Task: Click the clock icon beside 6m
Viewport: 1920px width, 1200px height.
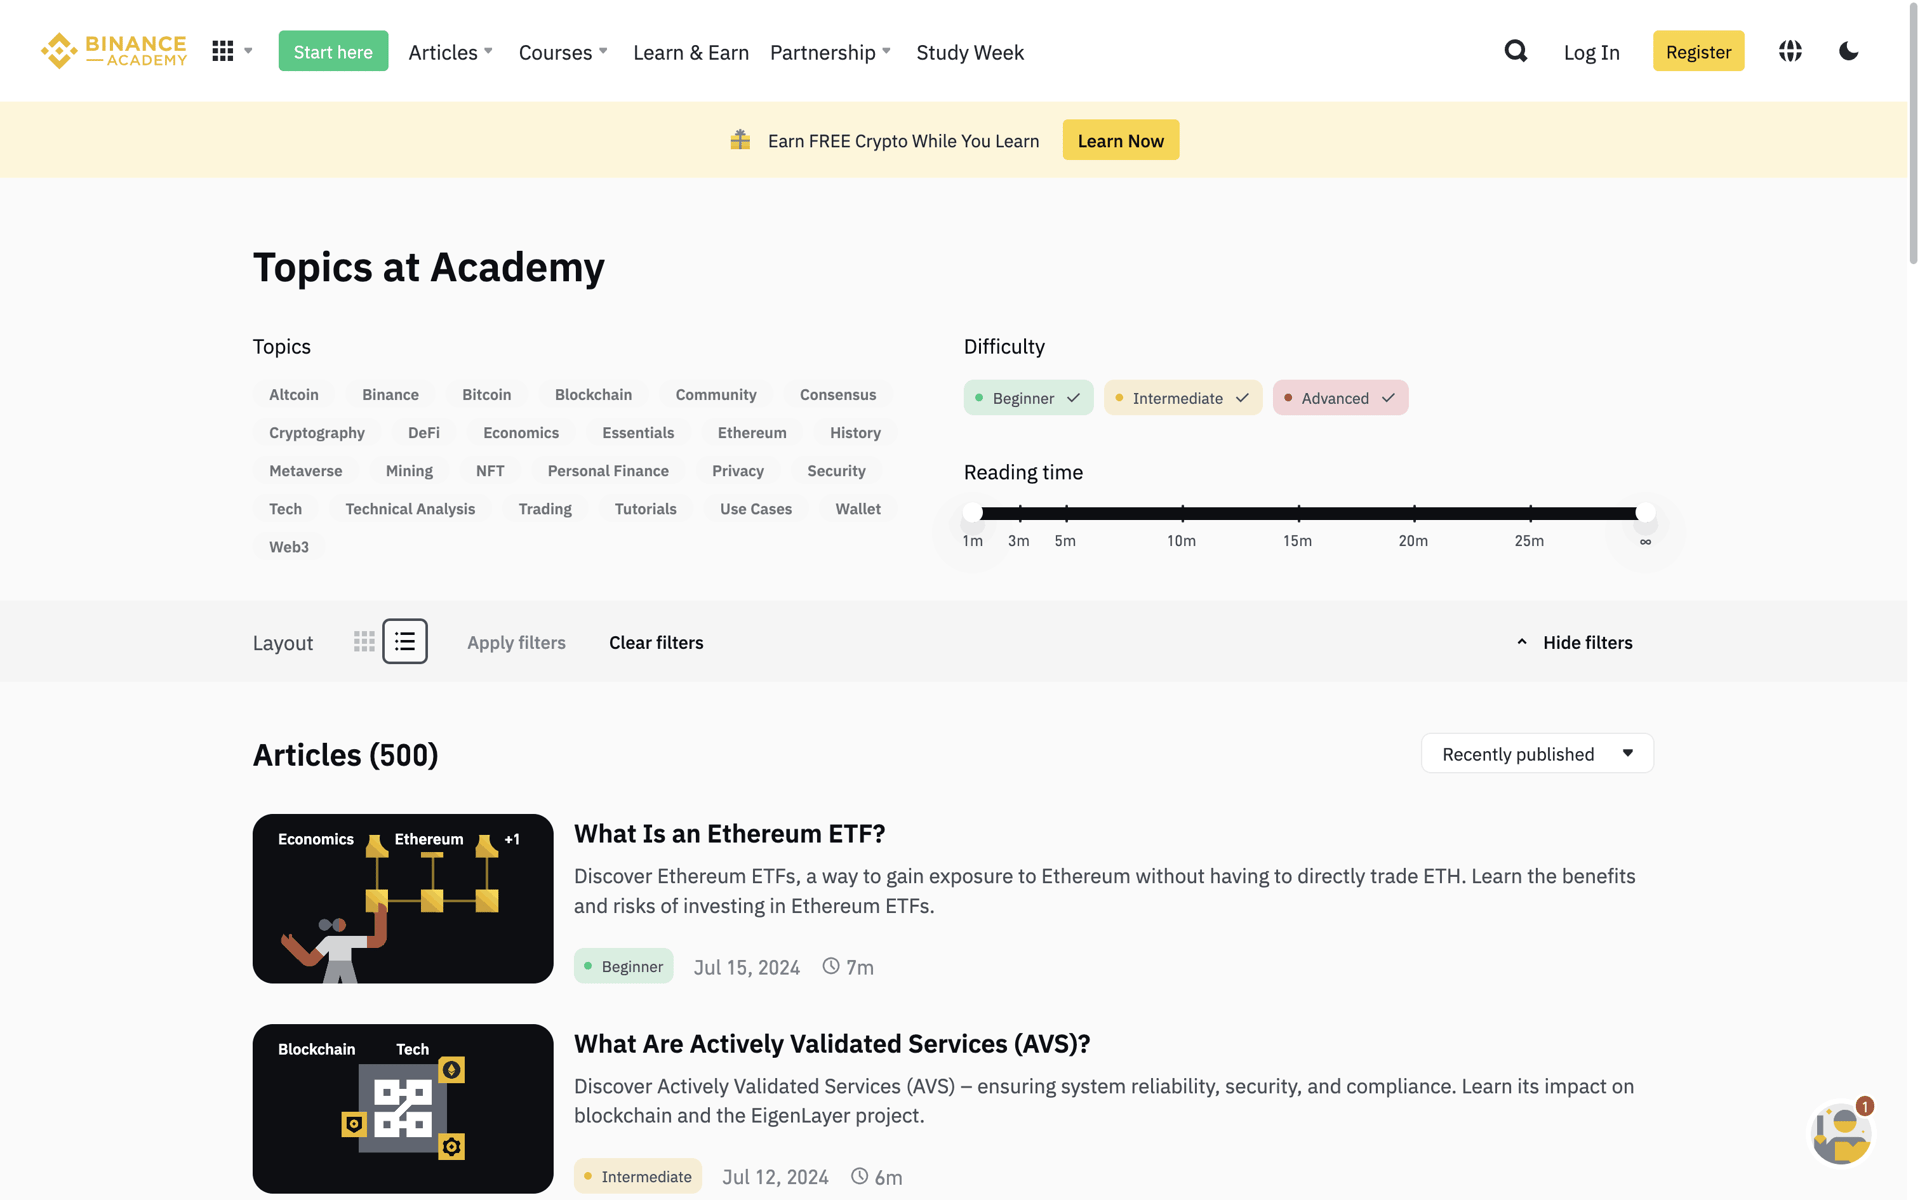Action: coord(859,1176)
